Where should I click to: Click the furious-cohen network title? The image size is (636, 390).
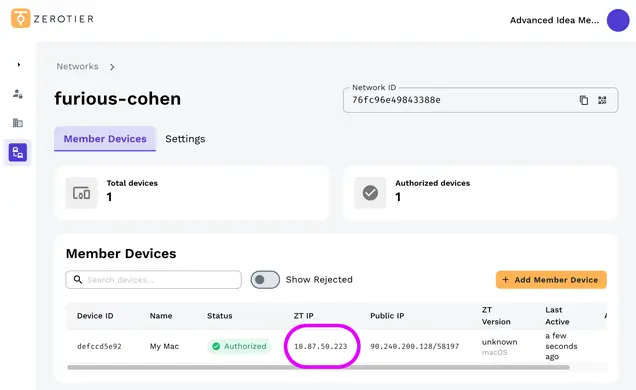point(118,99)
